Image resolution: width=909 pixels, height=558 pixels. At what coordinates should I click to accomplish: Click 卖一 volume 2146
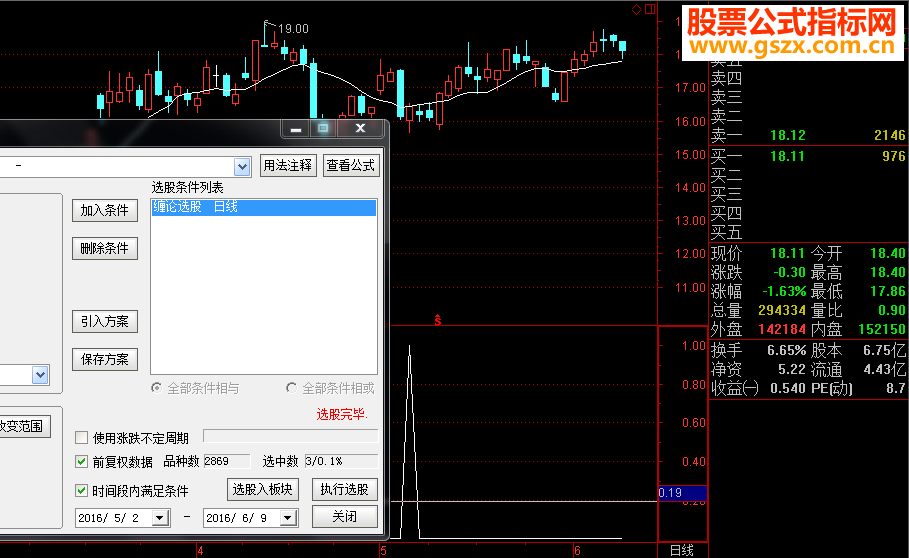click(x=890, y=136)
